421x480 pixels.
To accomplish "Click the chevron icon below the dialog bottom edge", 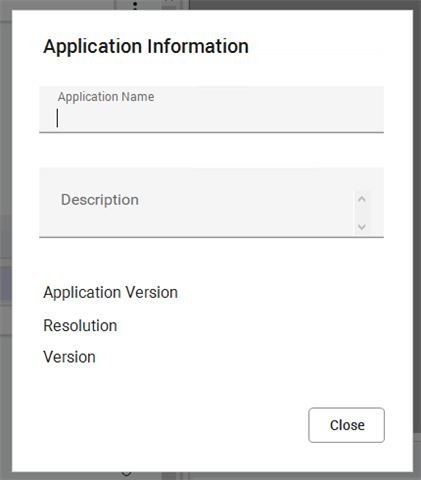I will click(x=126, y=473).
